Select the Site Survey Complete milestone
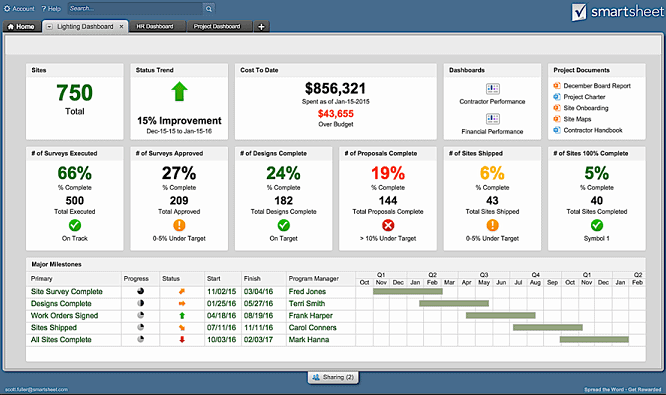This screenshot has width=666, height=395. coord(67,292)
